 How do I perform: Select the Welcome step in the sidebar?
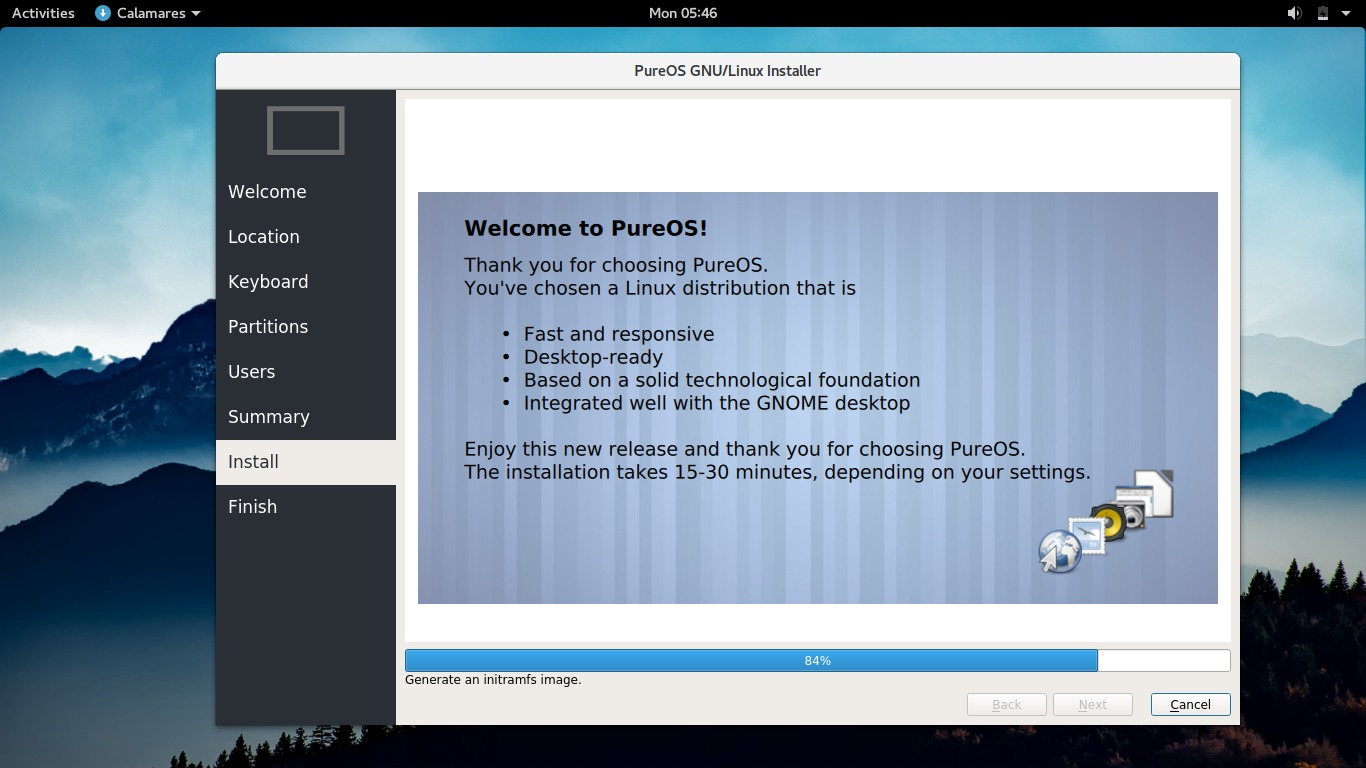pyautogui.click(x=267, y=191)
